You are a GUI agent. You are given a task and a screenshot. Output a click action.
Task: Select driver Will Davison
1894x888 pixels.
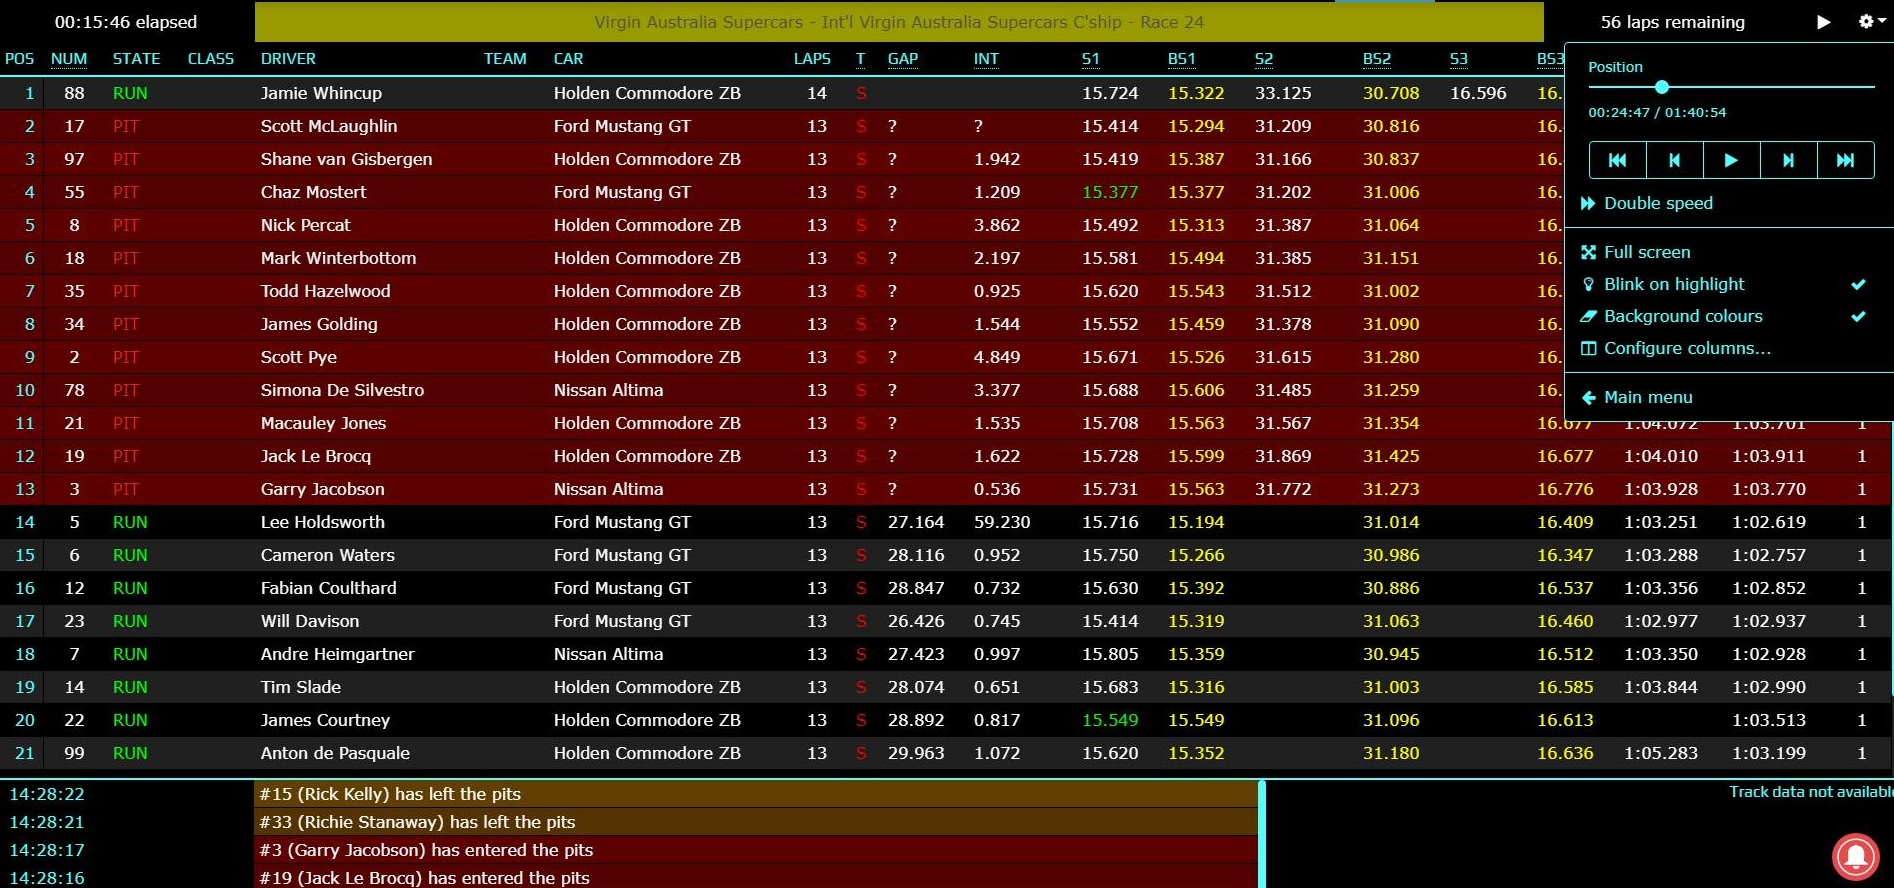pos(310,621)
